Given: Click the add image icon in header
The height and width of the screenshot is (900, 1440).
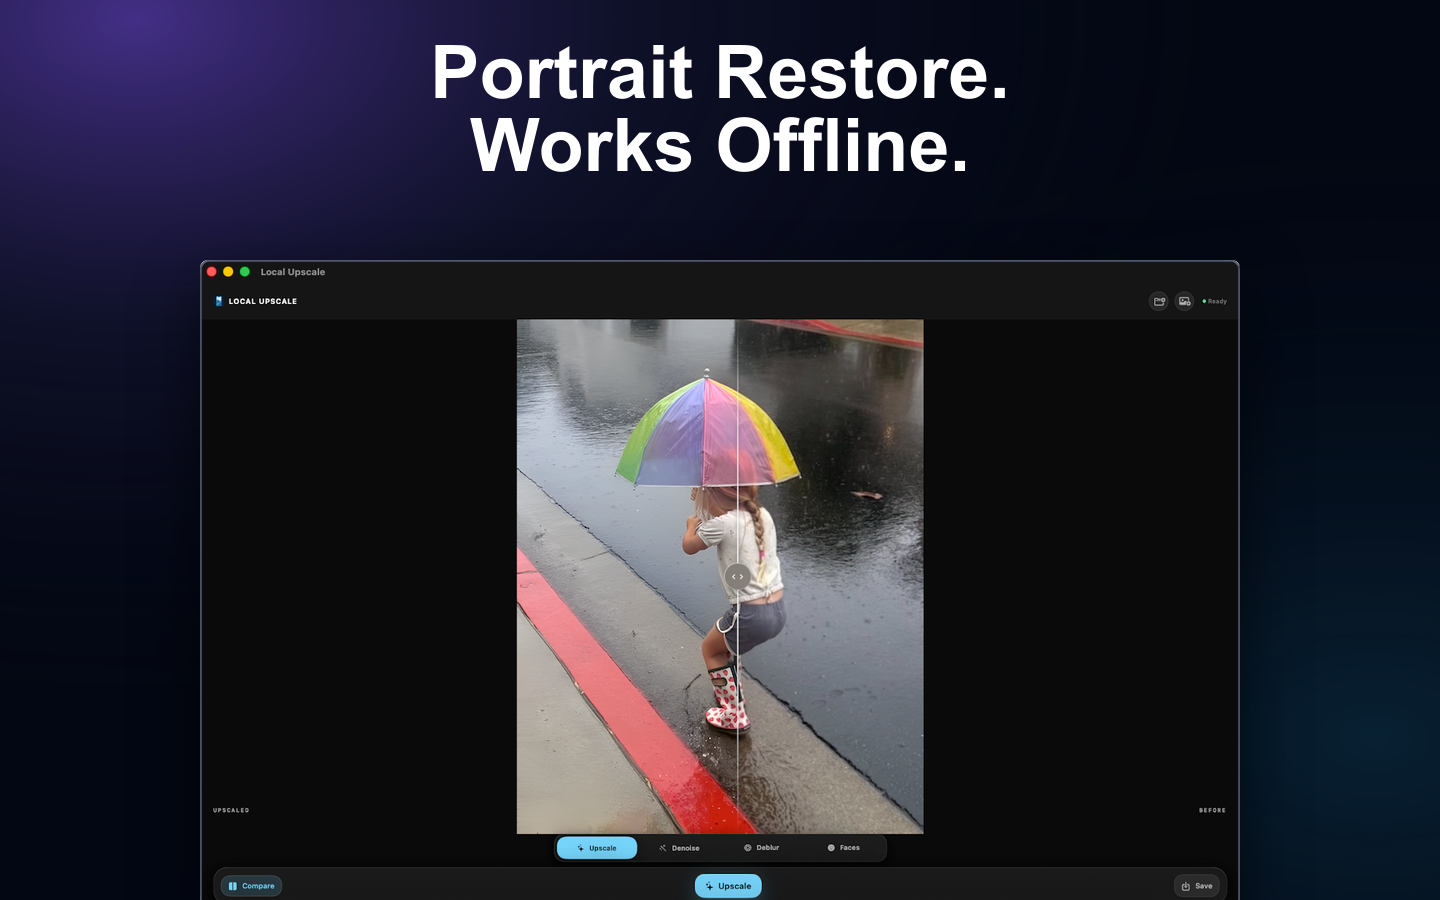Looking at the screenshot, I should [1184, 301].
